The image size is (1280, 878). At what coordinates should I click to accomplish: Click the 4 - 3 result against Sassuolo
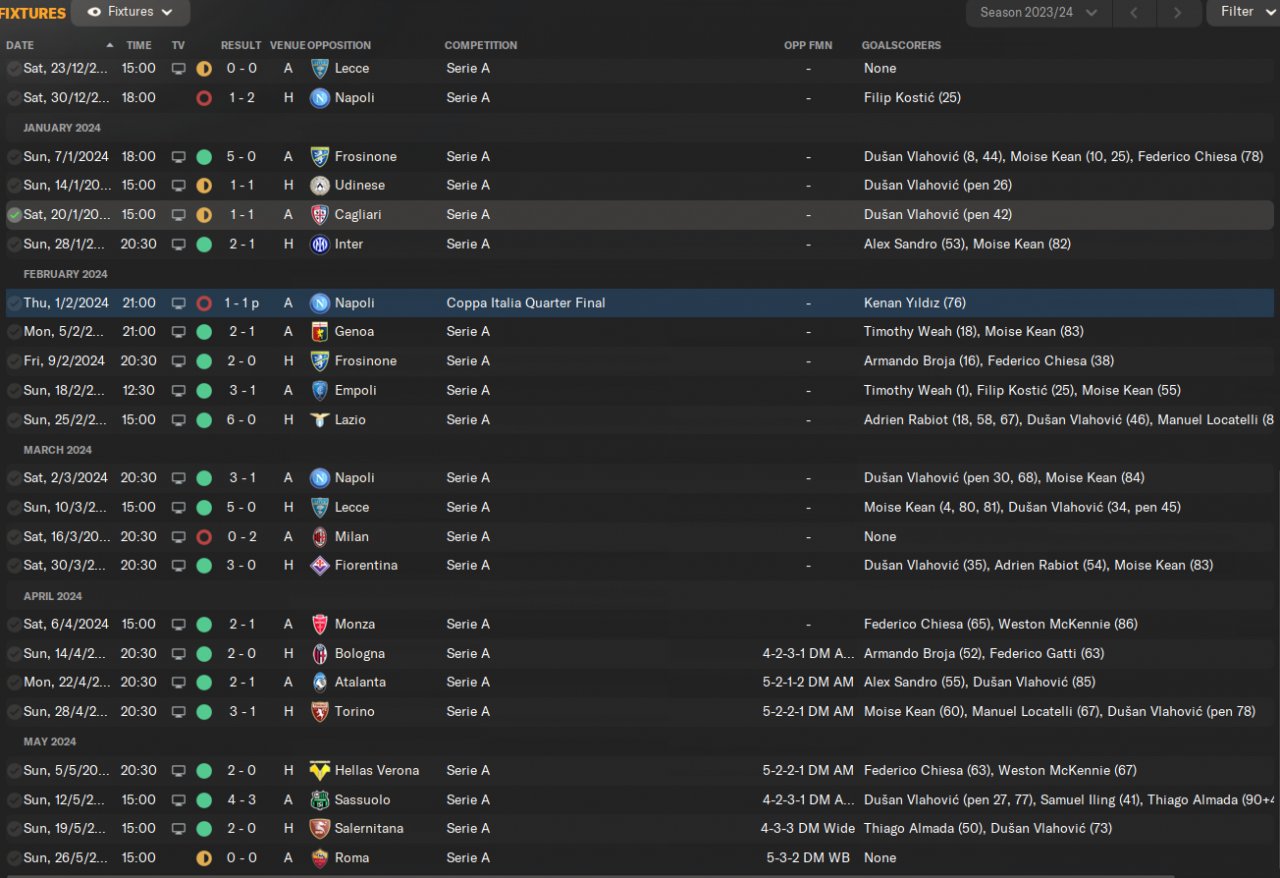[241, 800]
